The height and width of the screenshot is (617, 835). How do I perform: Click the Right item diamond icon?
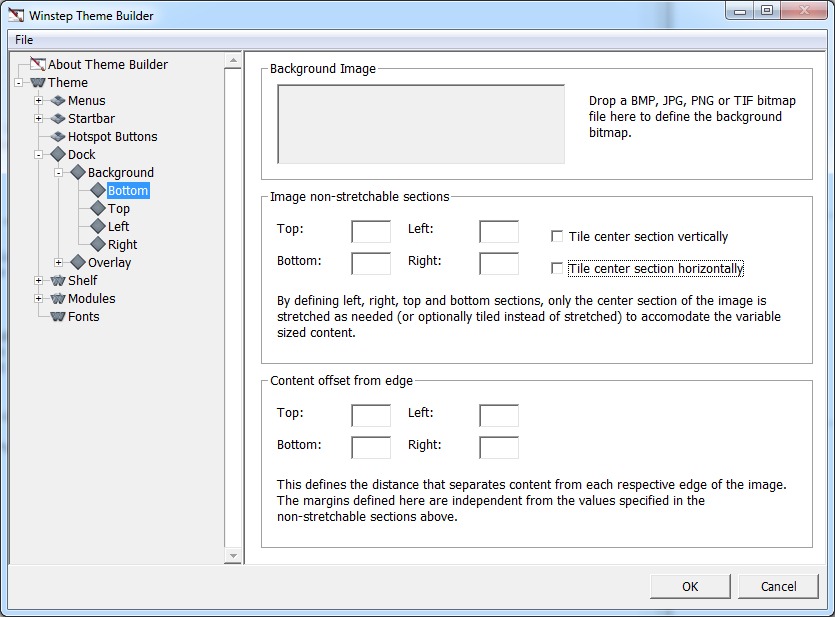click(x=98, y=244)
